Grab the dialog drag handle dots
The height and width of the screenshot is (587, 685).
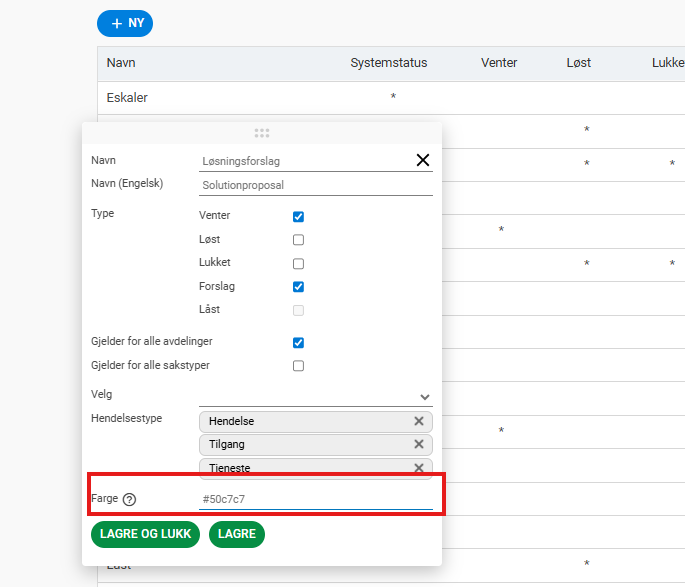262,133
